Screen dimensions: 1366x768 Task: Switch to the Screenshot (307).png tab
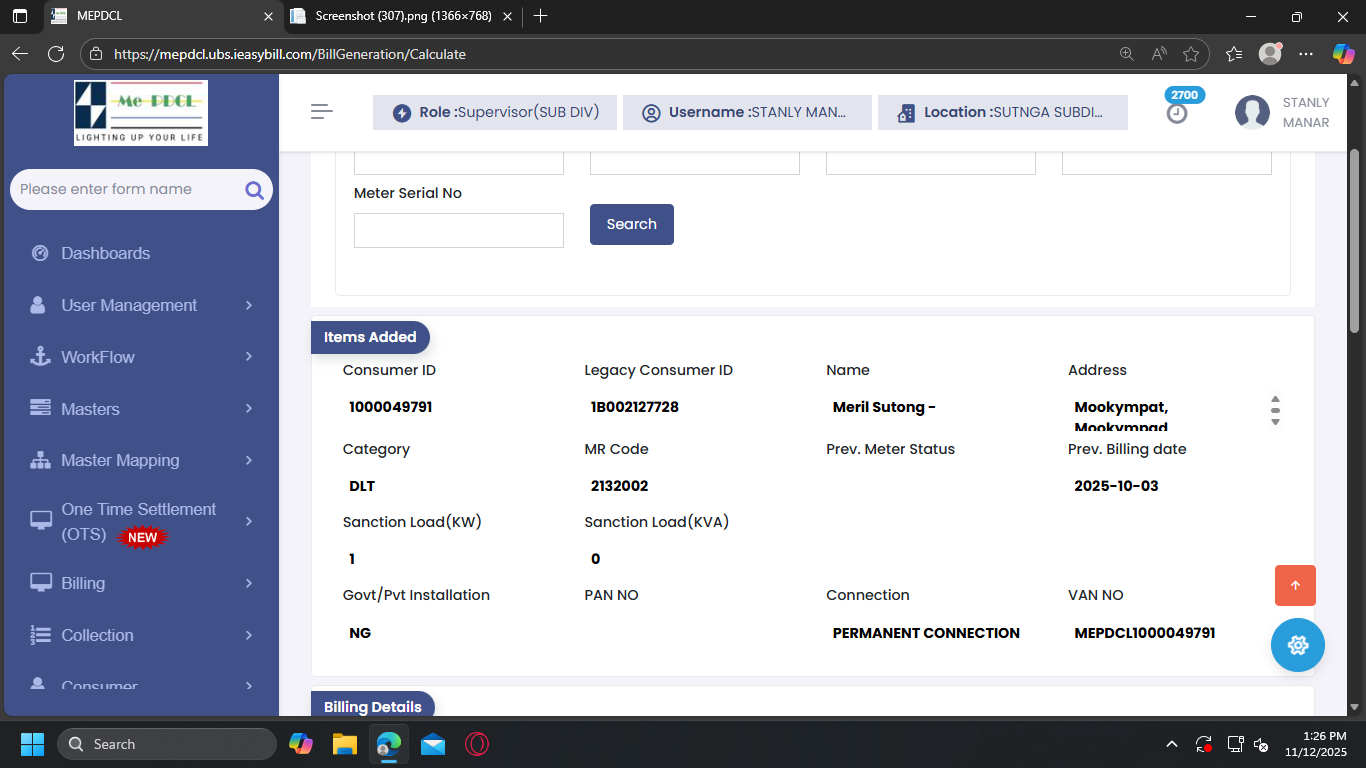[402, 16]
